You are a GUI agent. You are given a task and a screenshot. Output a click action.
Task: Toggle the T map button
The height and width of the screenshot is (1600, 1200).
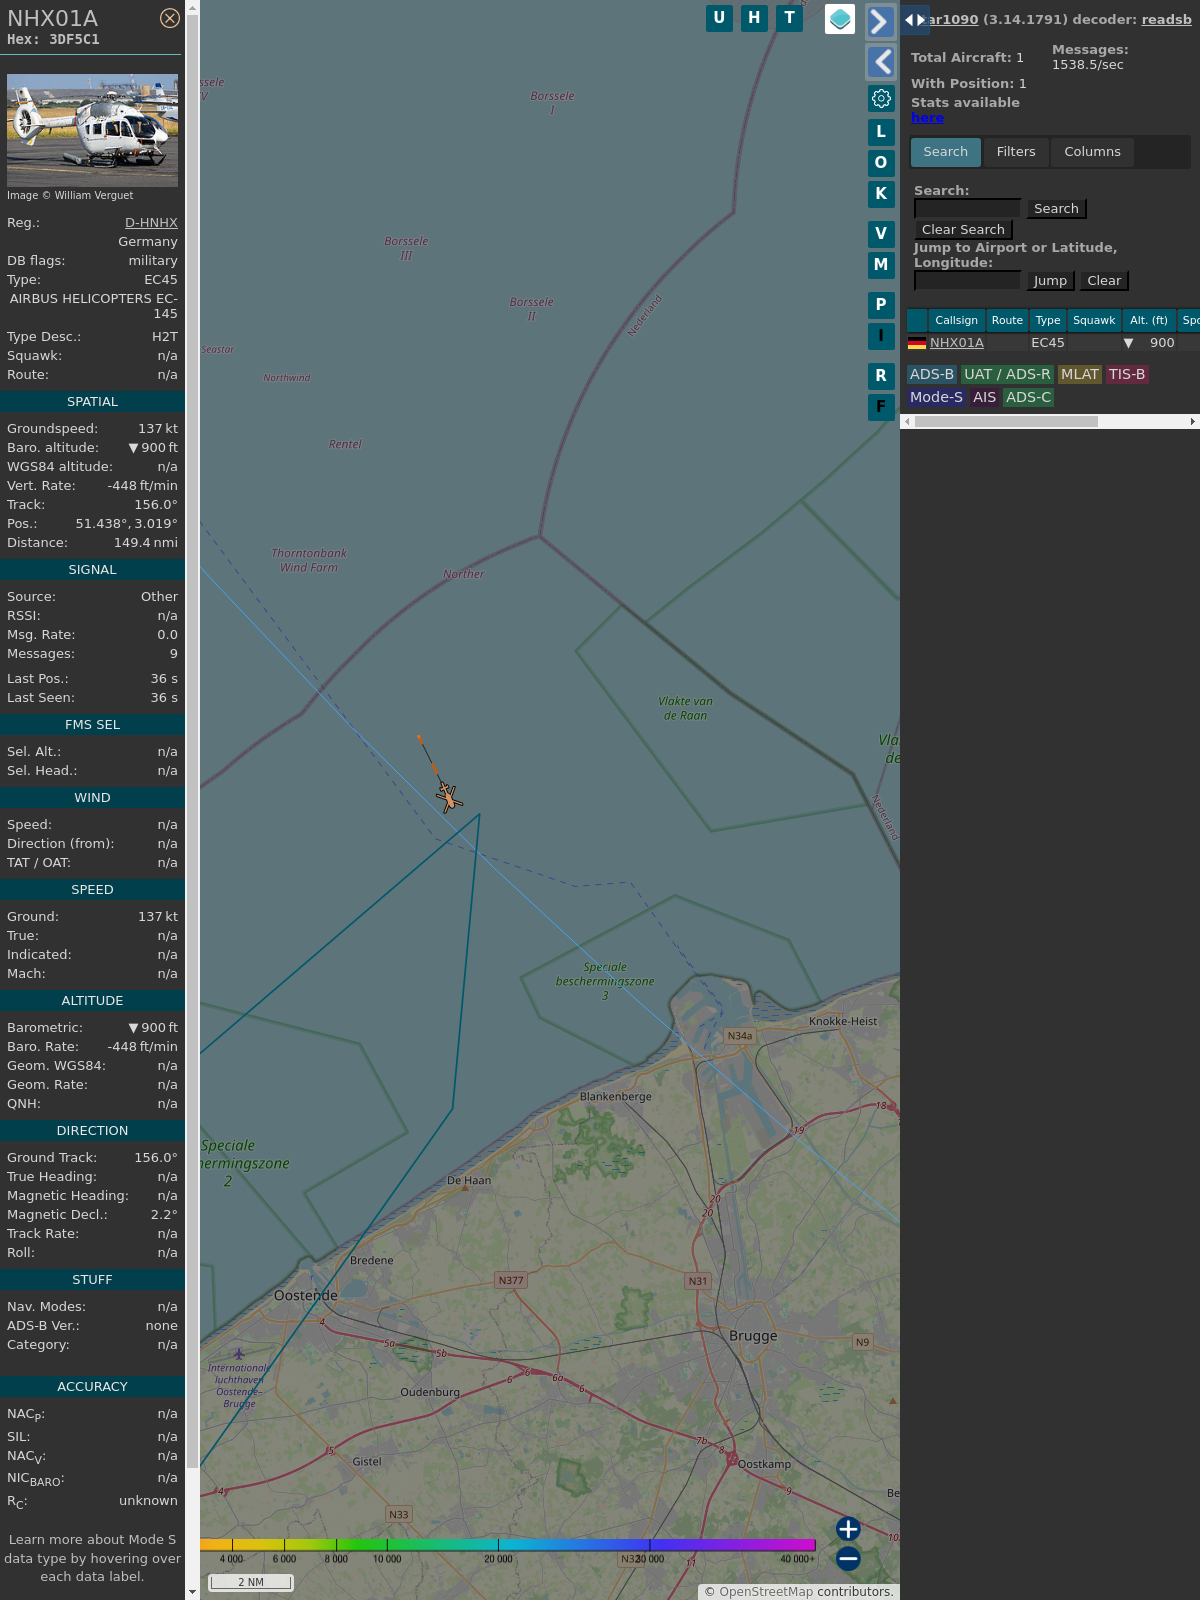[790, 18]
